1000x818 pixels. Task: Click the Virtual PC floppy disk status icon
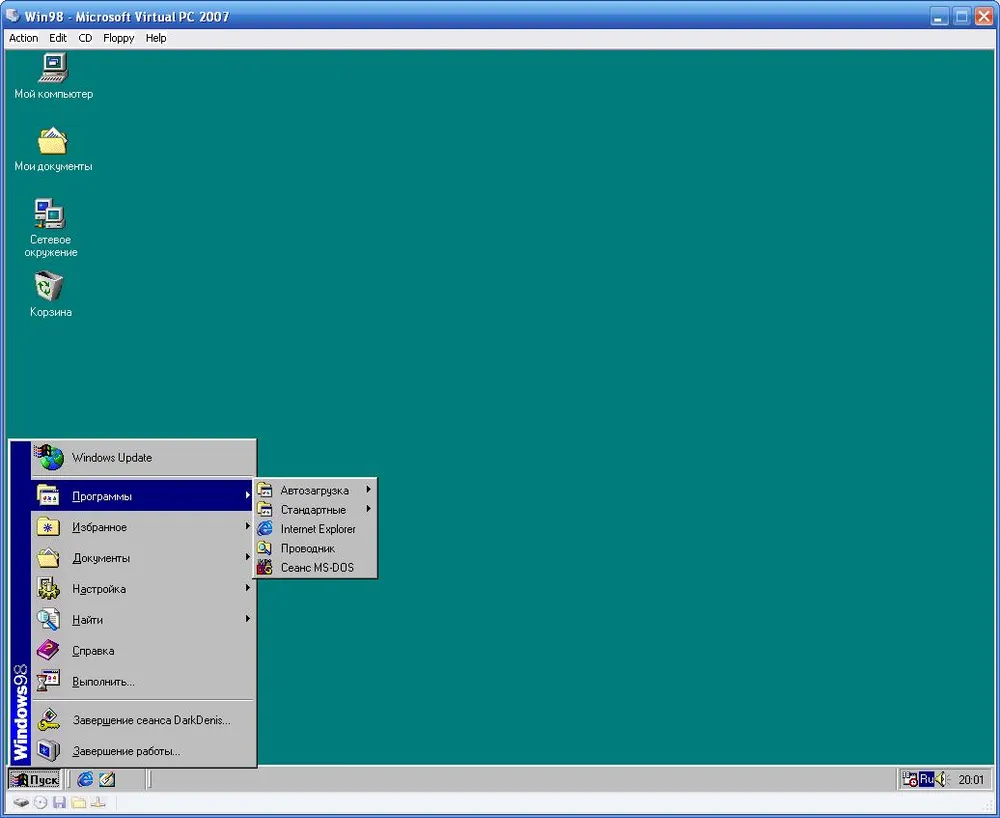pyautogui.click(x=59, y=802)
